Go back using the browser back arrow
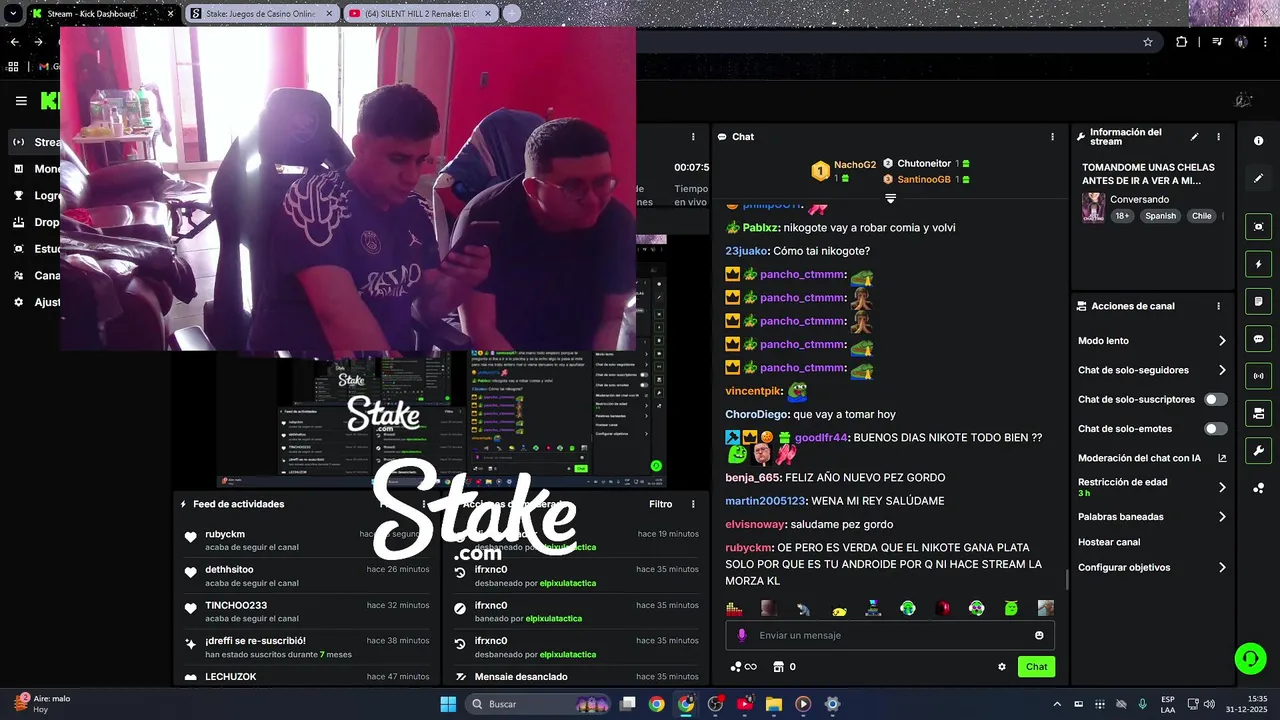Screen dimensions: 1280x720 [14, 42]
